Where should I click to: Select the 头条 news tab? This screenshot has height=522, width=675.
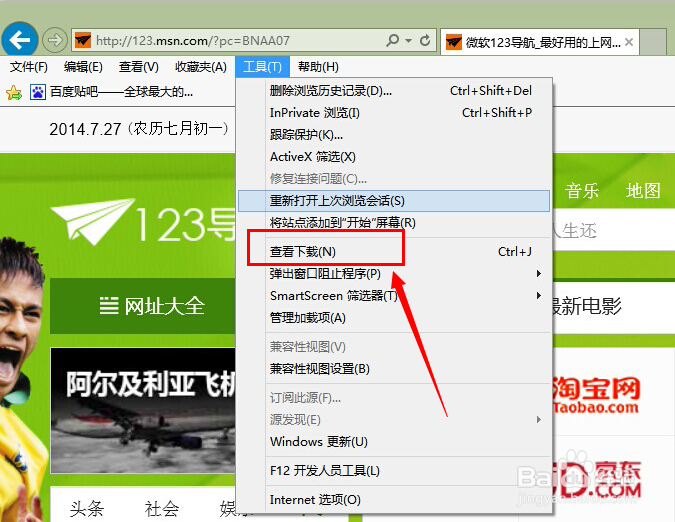[x=87, y=509]
